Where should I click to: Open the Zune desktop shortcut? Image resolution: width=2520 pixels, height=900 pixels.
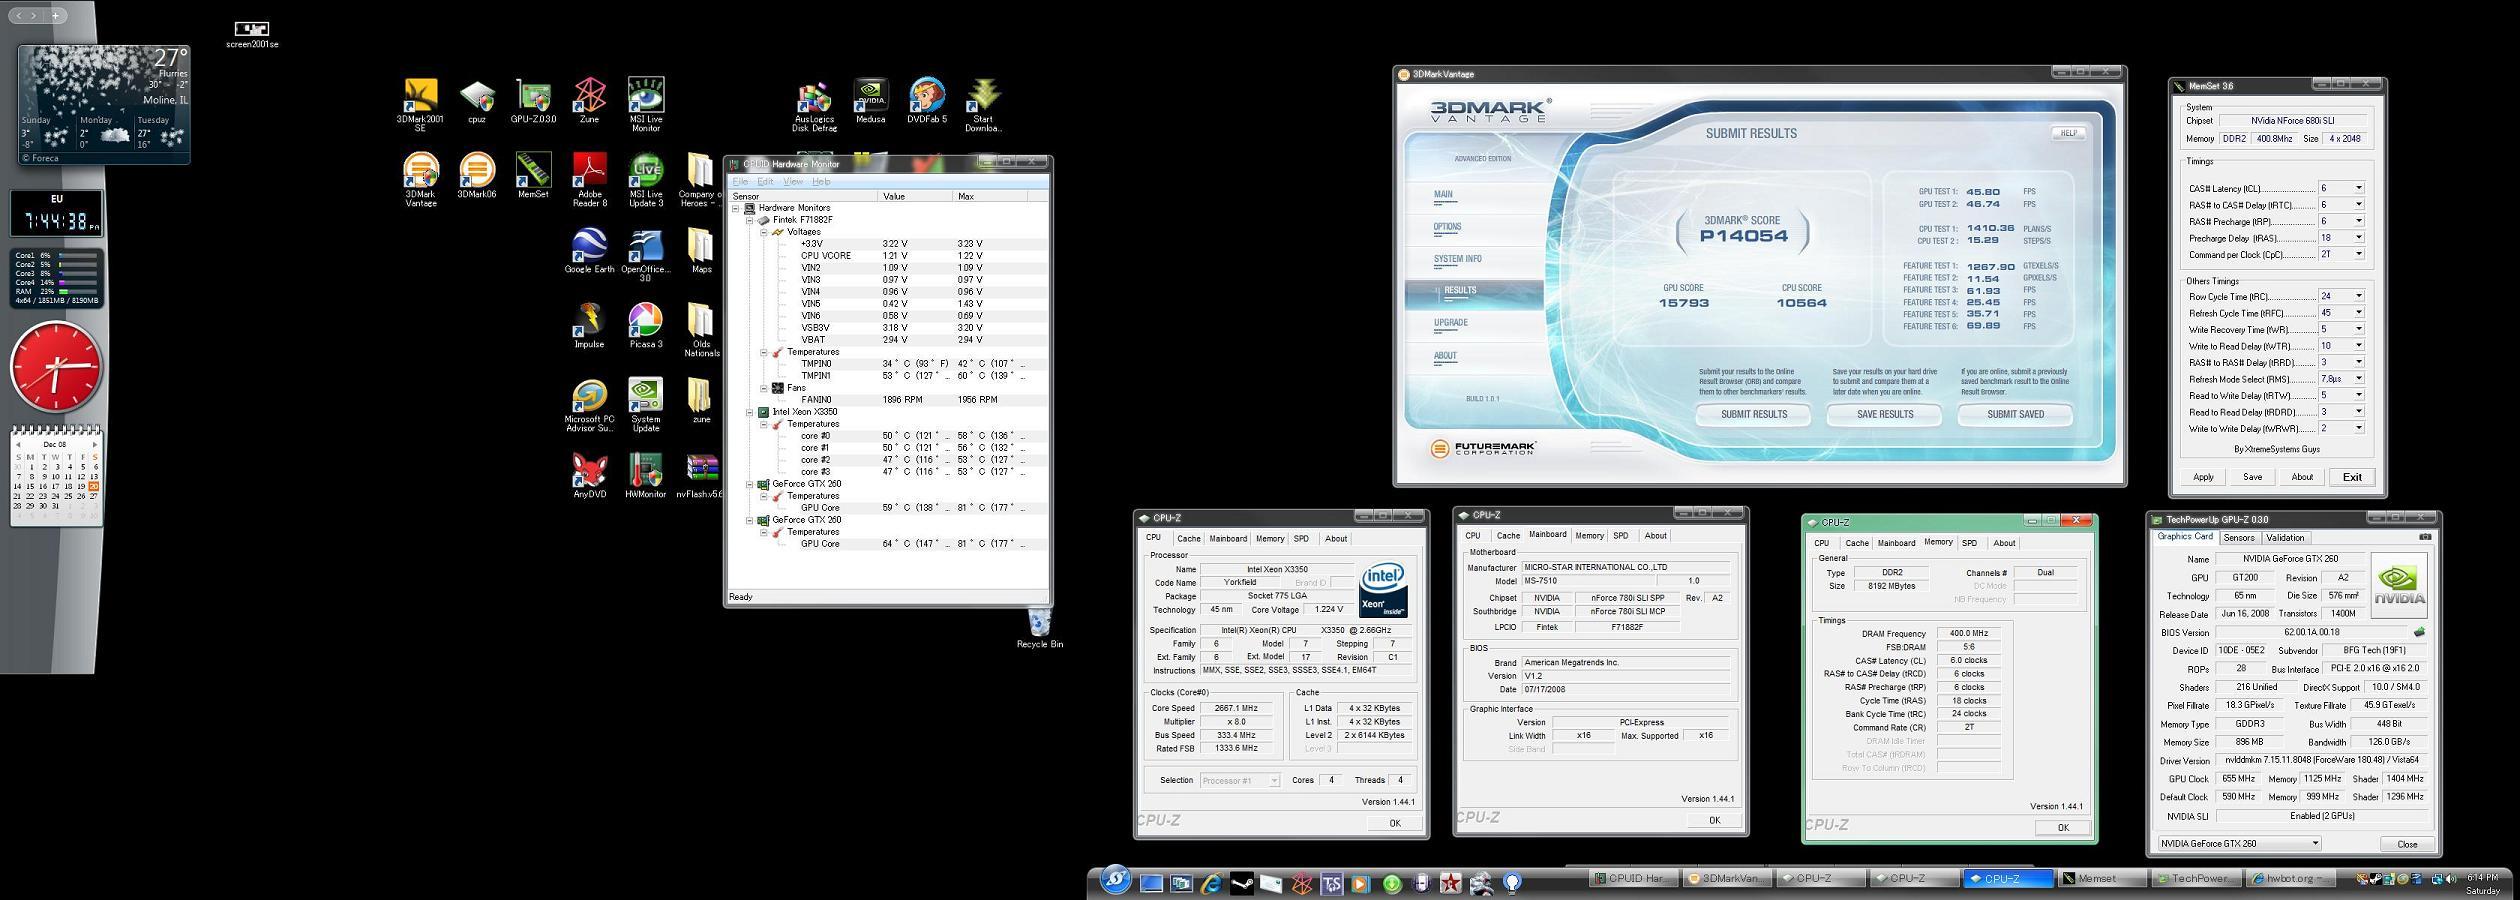coord(589,103)
